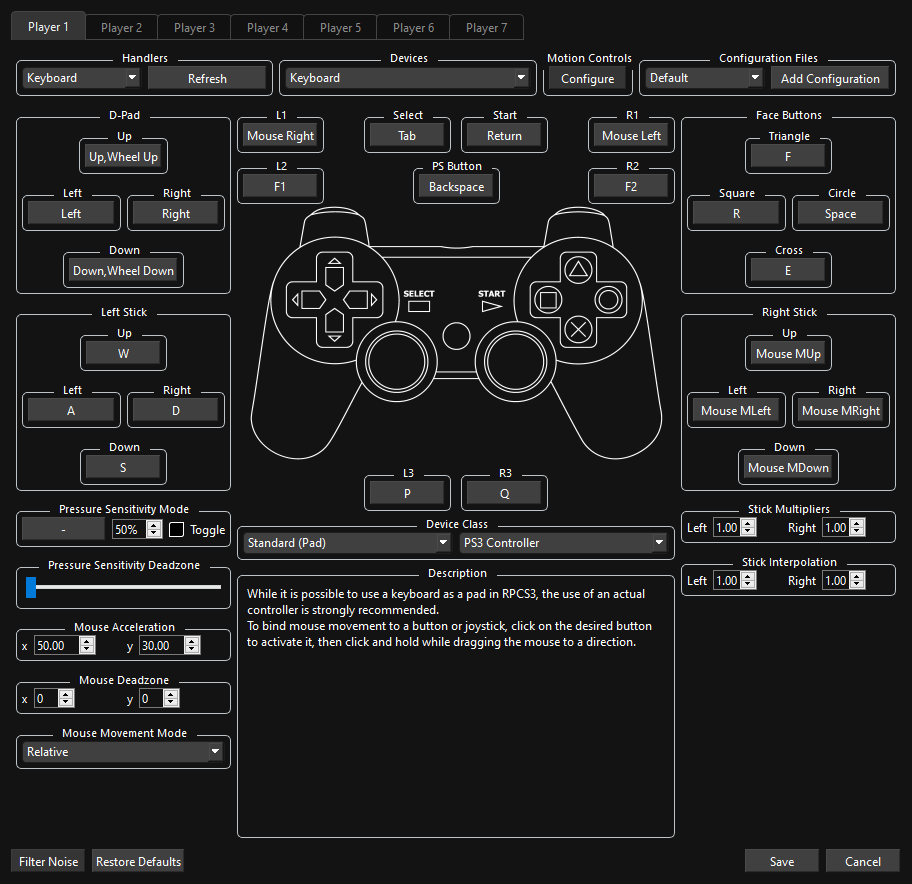Expand the Standard (Pad) device class dropdown

[x=347, y=543]
